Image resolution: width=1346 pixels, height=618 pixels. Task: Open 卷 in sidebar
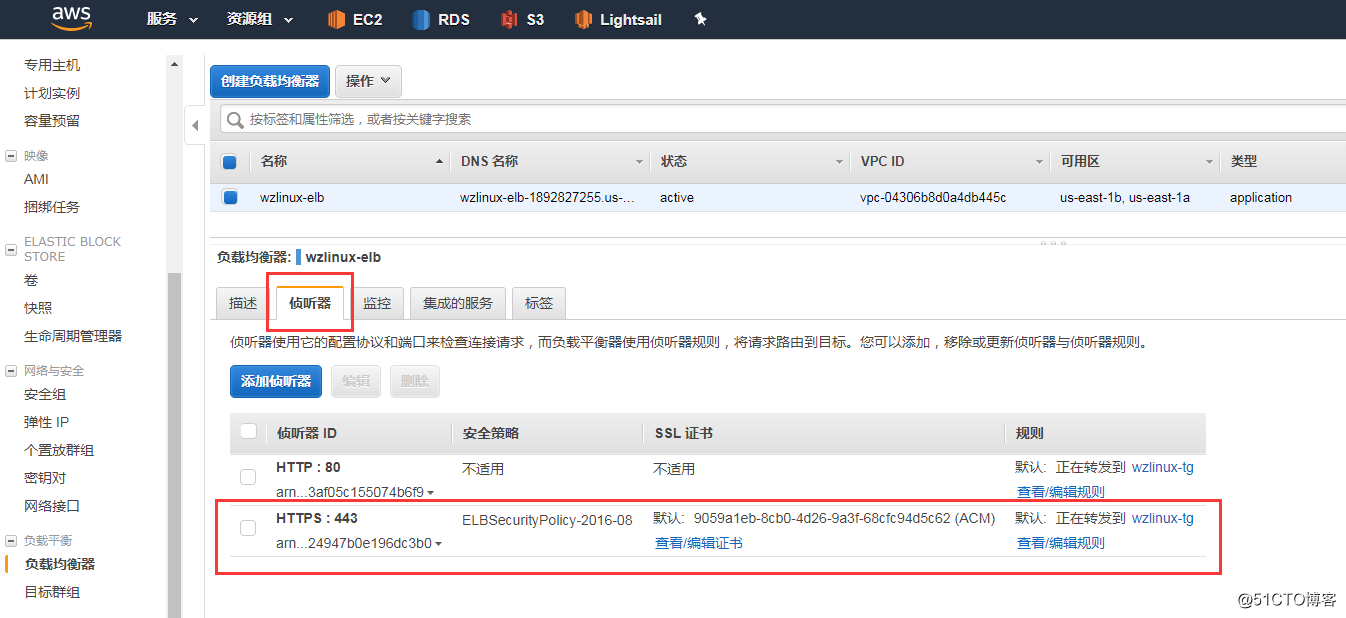31,280
